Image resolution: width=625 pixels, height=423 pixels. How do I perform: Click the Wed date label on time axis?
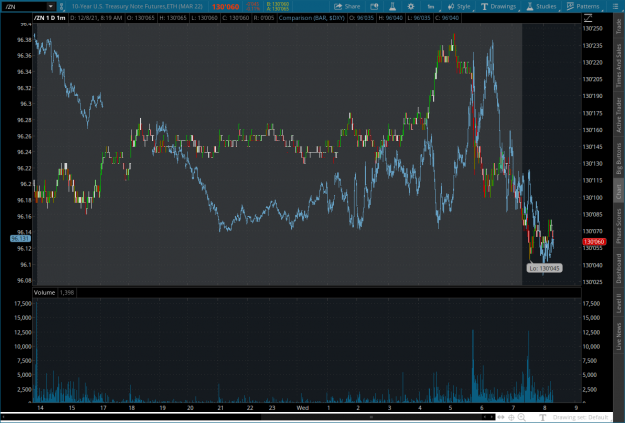[303, 407]
